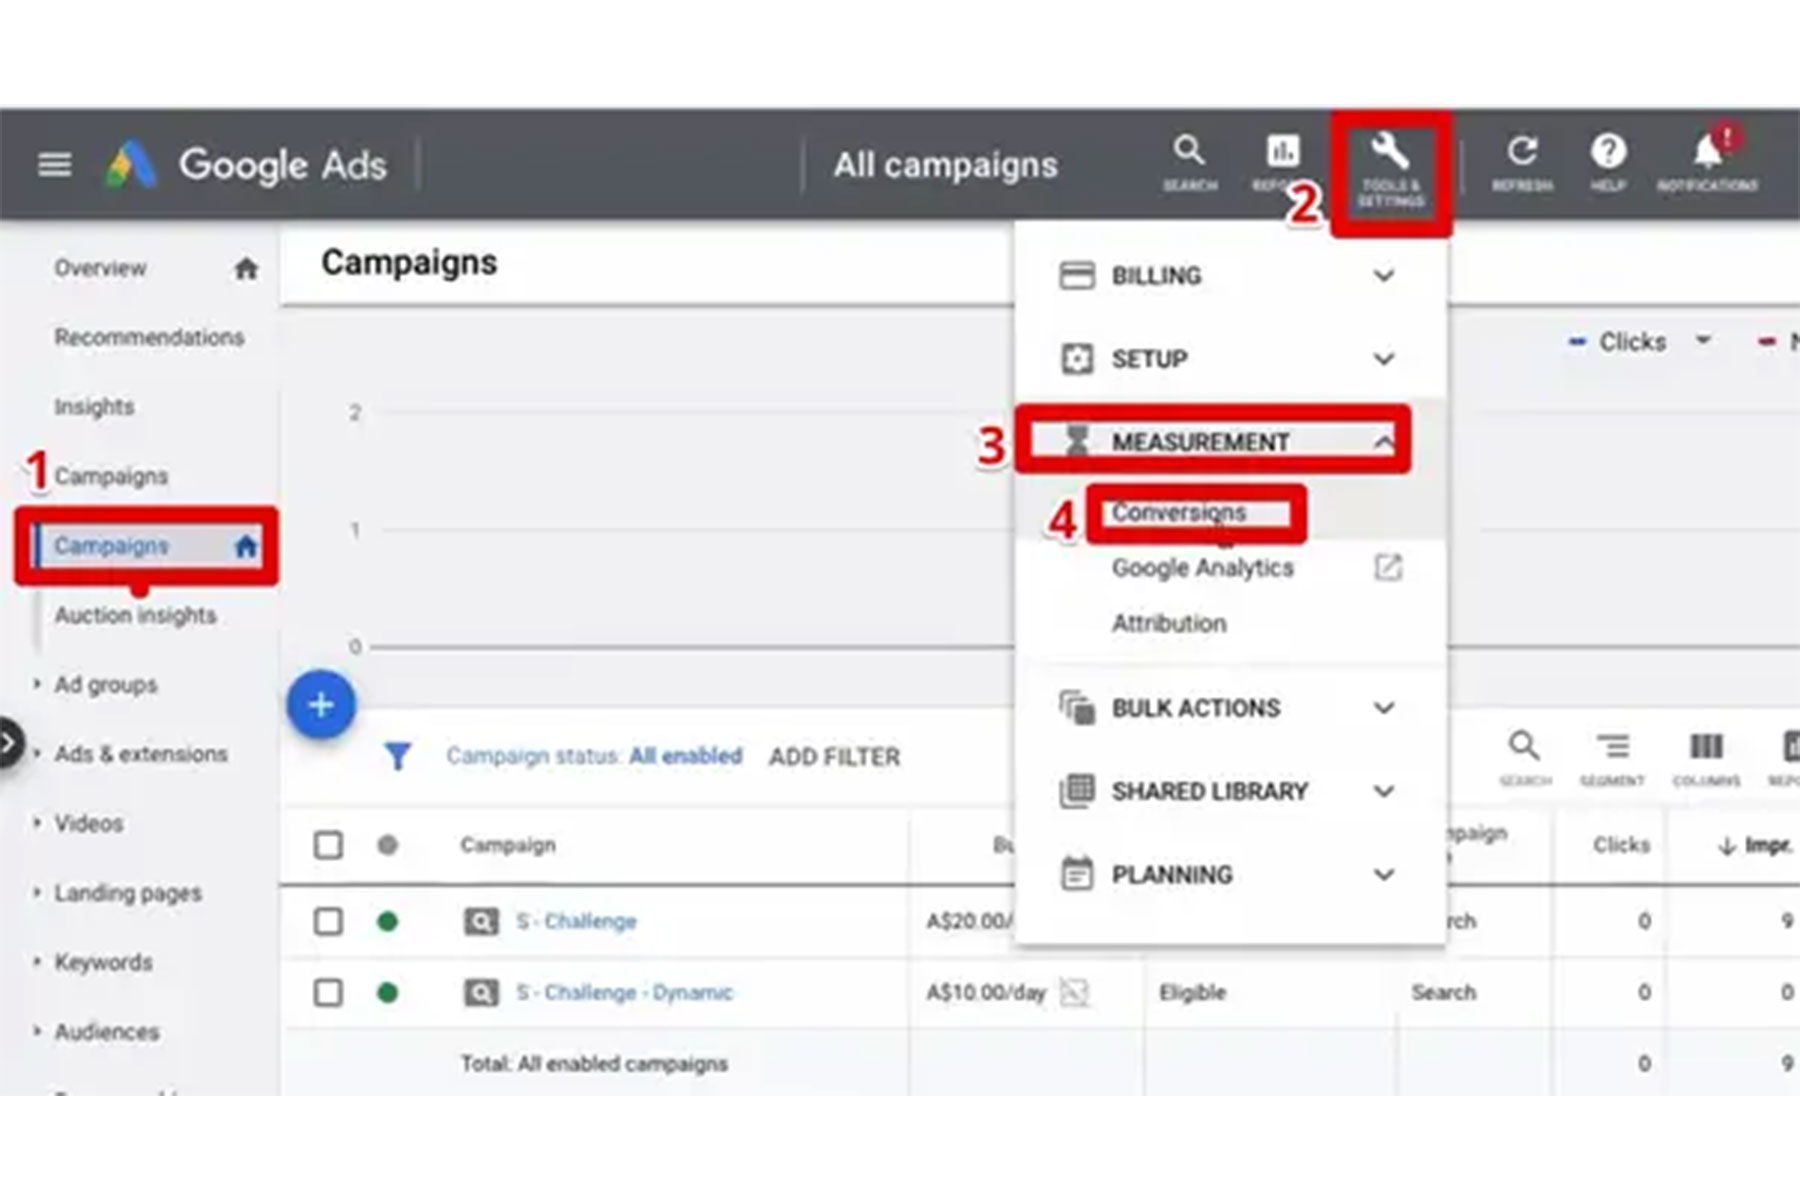Click search campaign icon for S - Challenge - Dynamic
Screen dimensions: 1800x1200
point(481,993)
